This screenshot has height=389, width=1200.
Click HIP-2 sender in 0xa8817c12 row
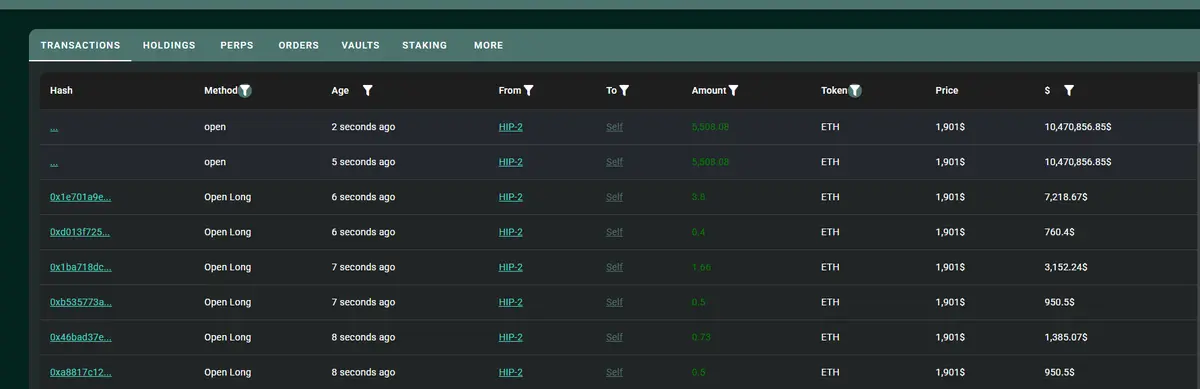pyautogui.click(x=511, y=372)
